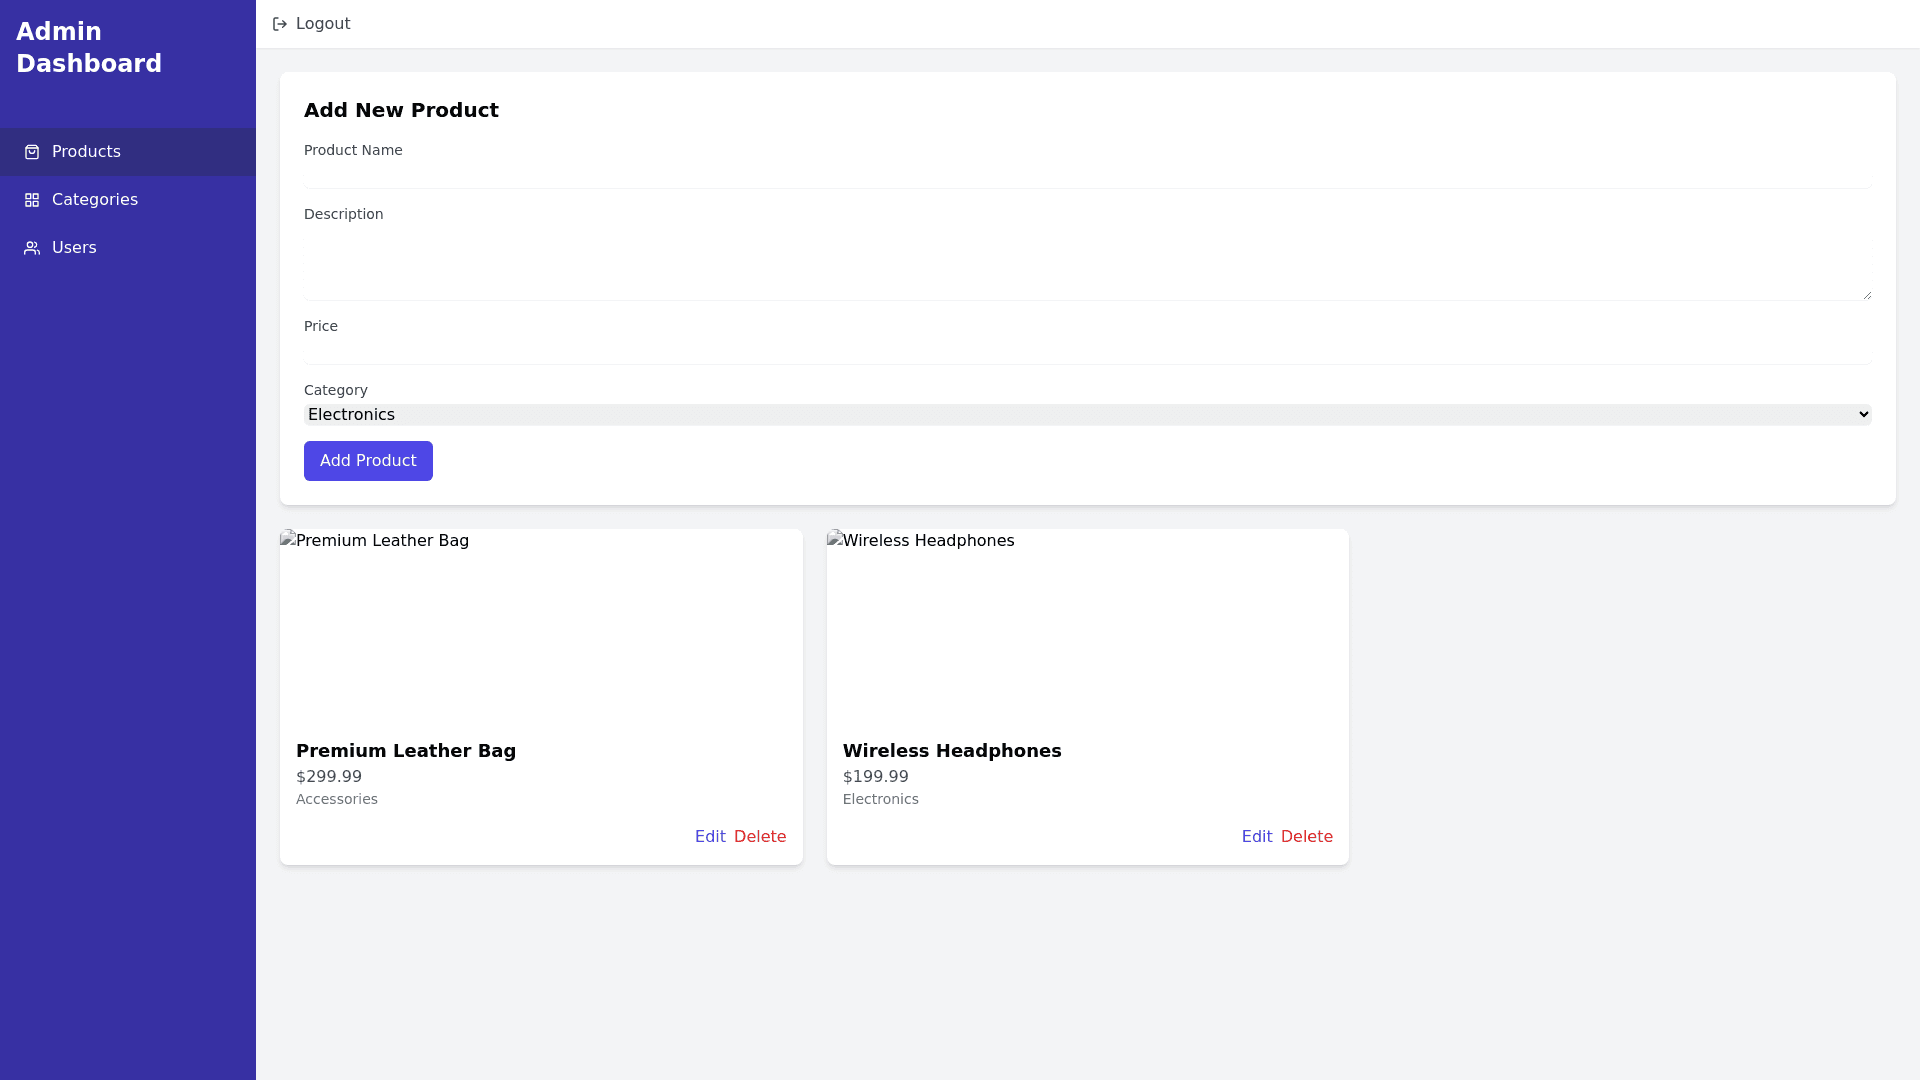
Task: Delete the Wireless Headphones product
Action: (x=1306, y=836)
